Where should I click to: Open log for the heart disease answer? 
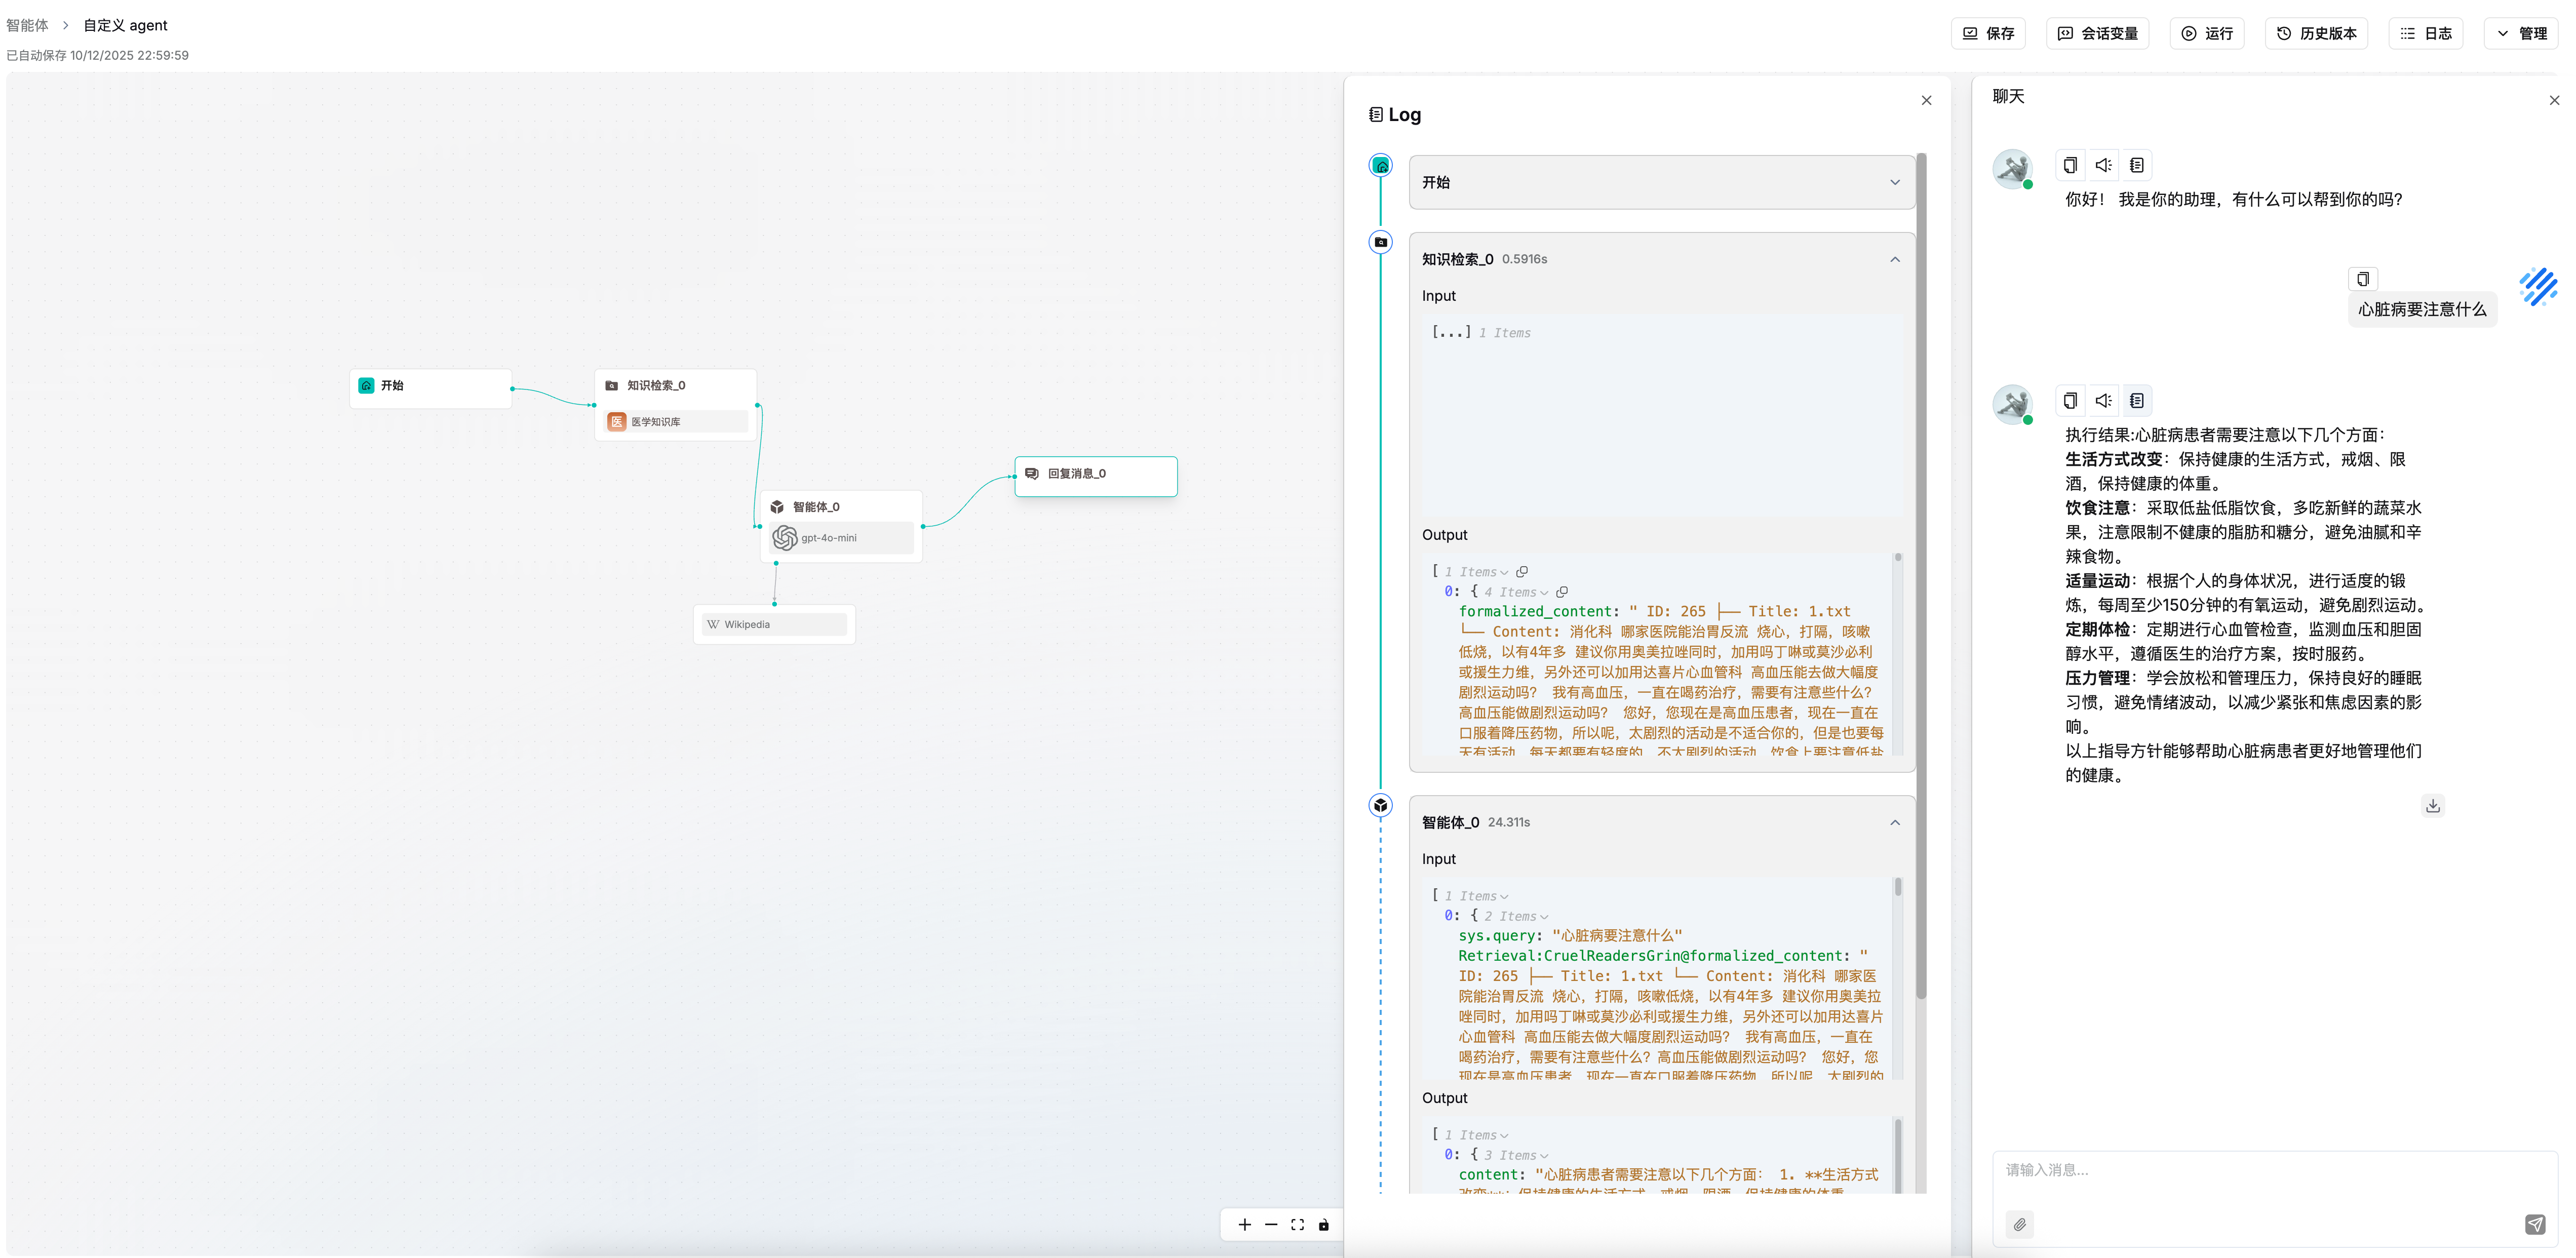(2136, 401)
